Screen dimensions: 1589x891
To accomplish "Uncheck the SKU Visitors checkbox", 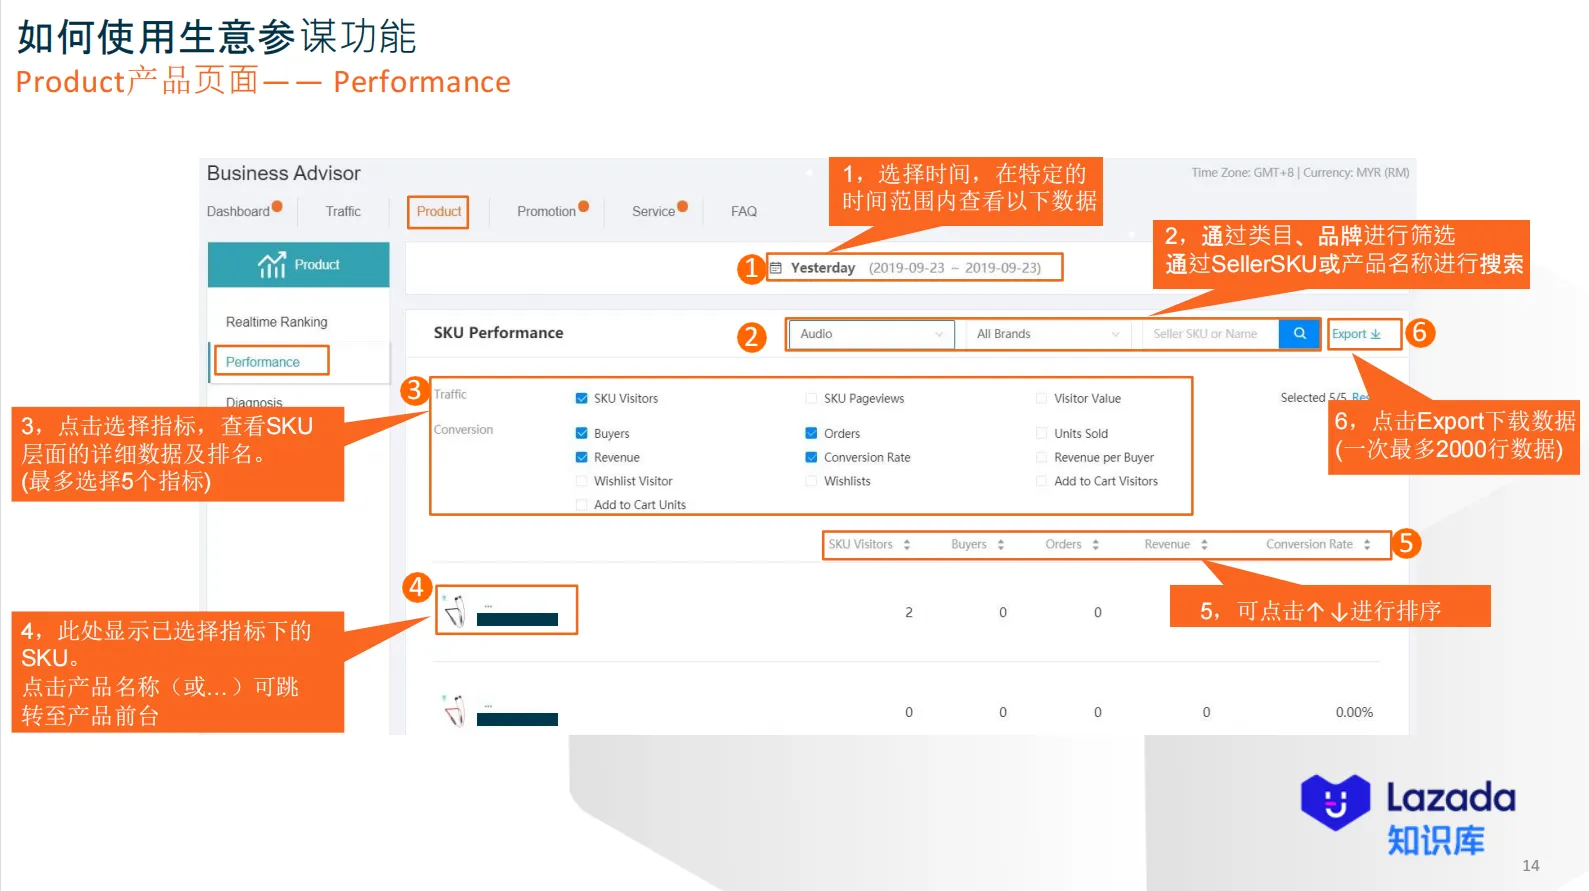I will pos(581,398).
